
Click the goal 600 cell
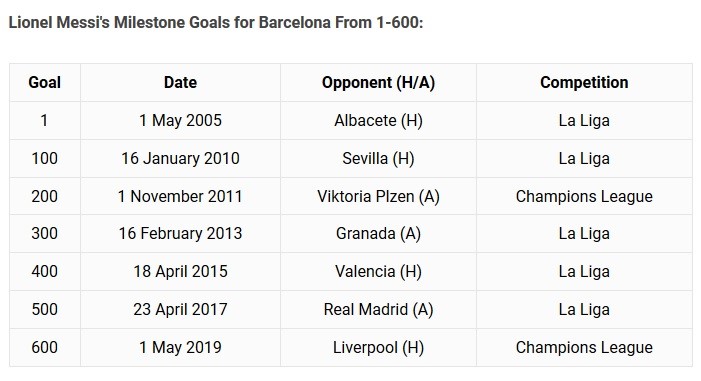pyautogui.click(x=45, y=347)
